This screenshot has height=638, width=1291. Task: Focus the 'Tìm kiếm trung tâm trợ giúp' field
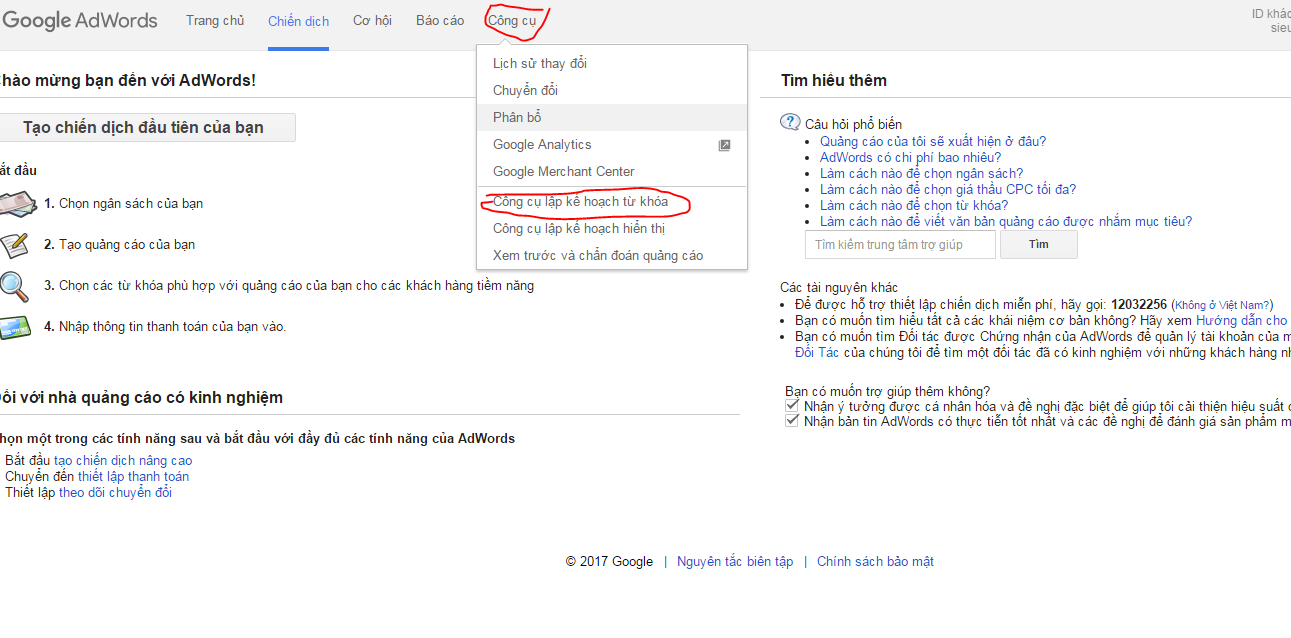tap(900, 244)
